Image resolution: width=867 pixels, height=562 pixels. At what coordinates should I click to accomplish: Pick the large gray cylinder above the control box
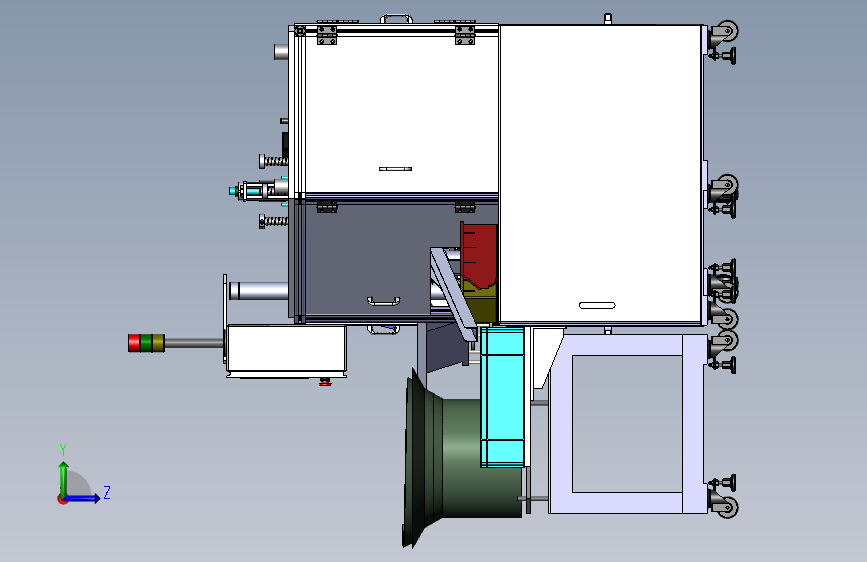[x=259, y=291]
